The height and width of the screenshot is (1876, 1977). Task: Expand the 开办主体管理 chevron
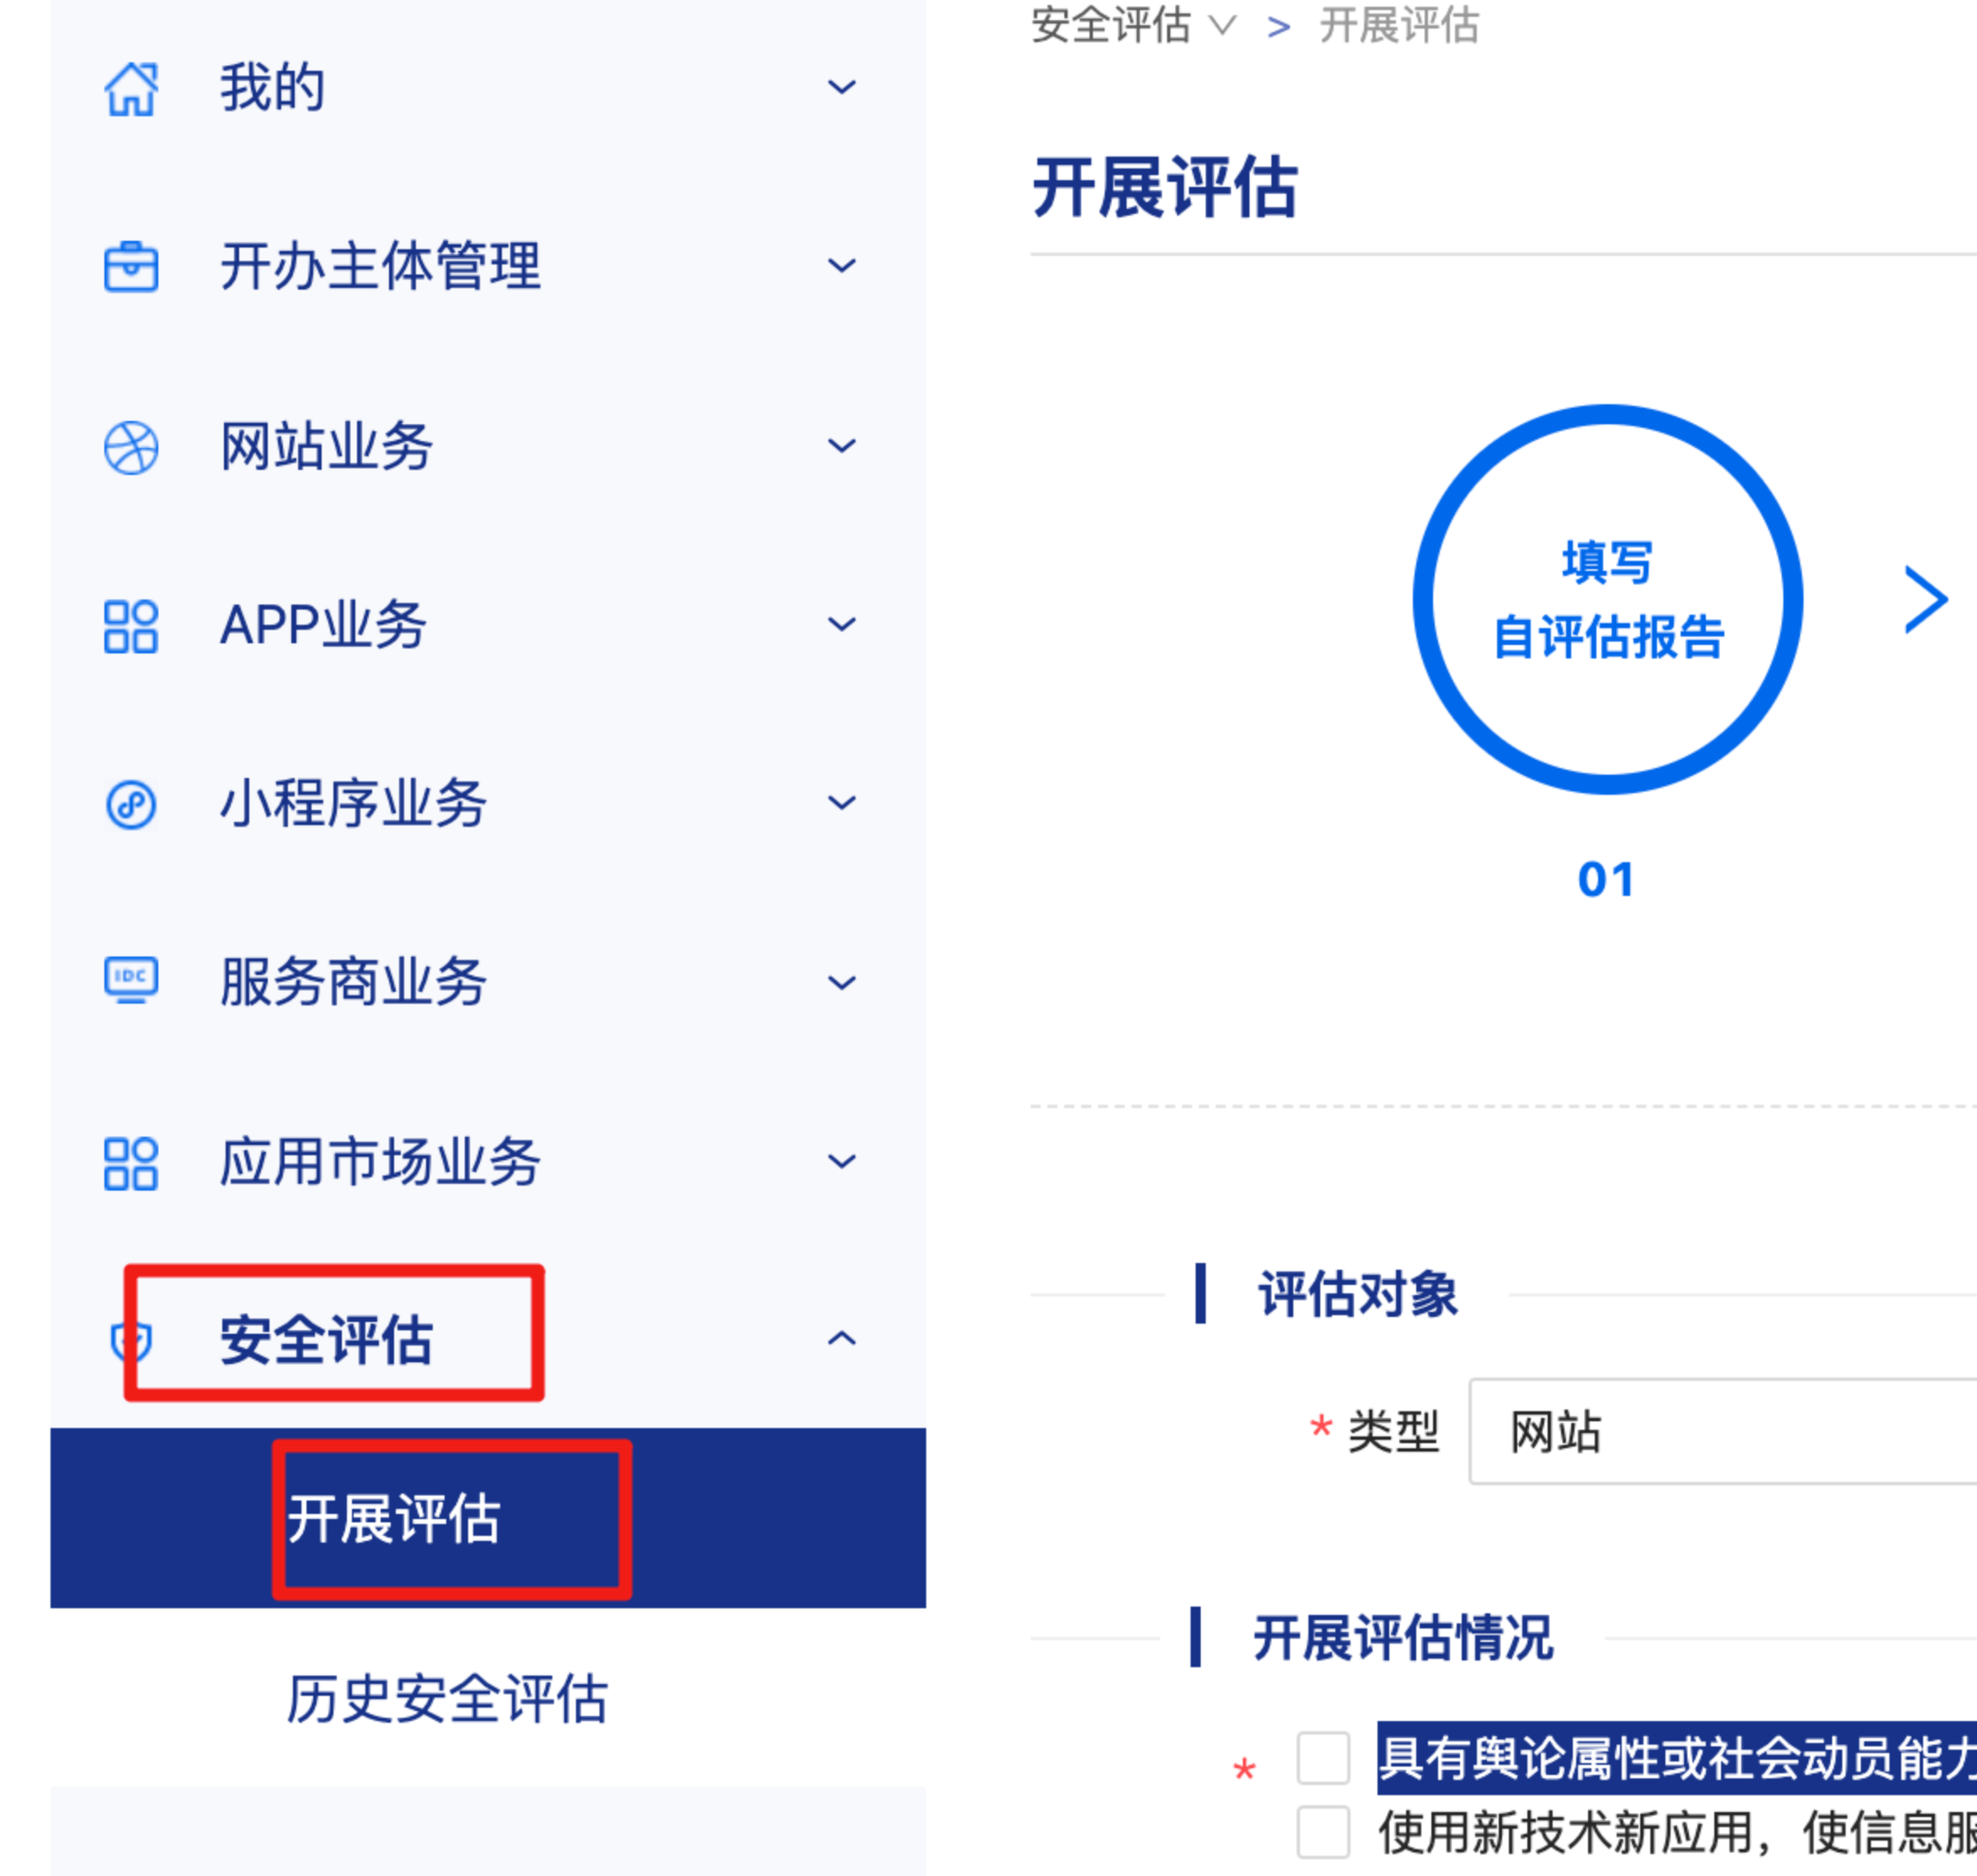point(842,266)
